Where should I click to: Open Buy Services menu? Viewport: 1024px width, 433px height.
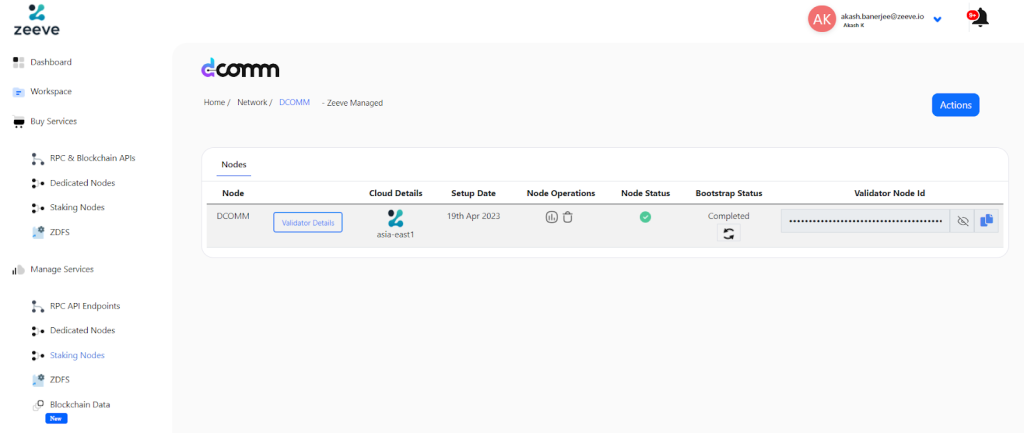tap(54, 121)
